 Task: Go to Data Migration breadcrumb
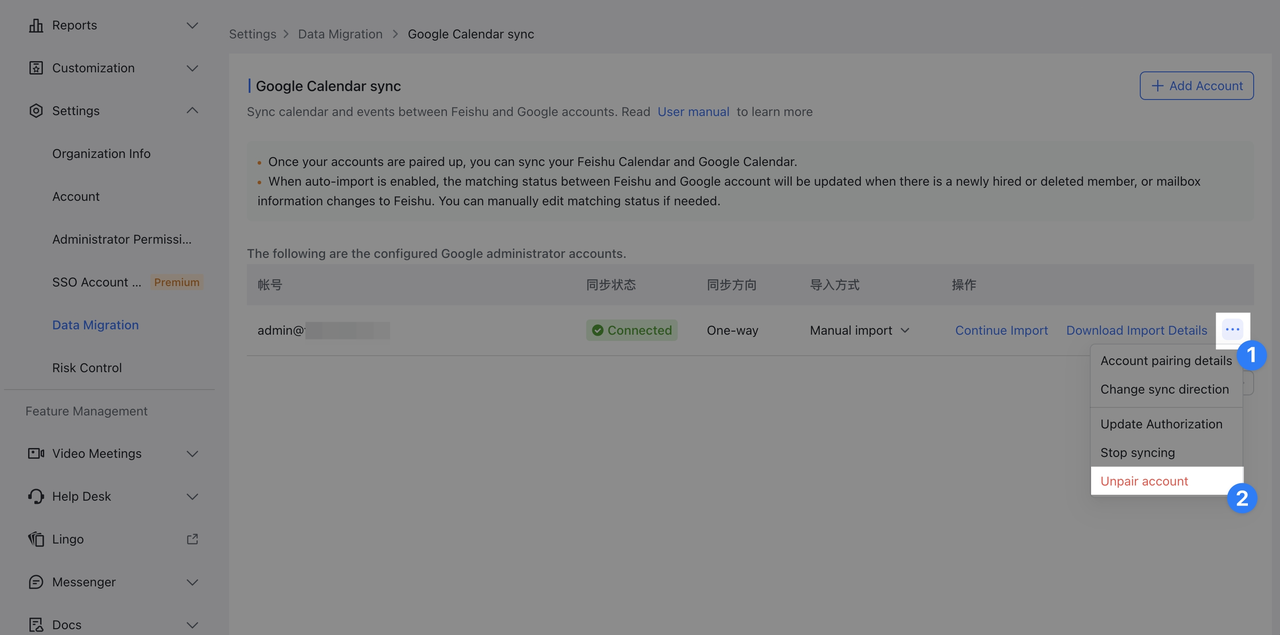pyautogui.click(x=340, y=34)
